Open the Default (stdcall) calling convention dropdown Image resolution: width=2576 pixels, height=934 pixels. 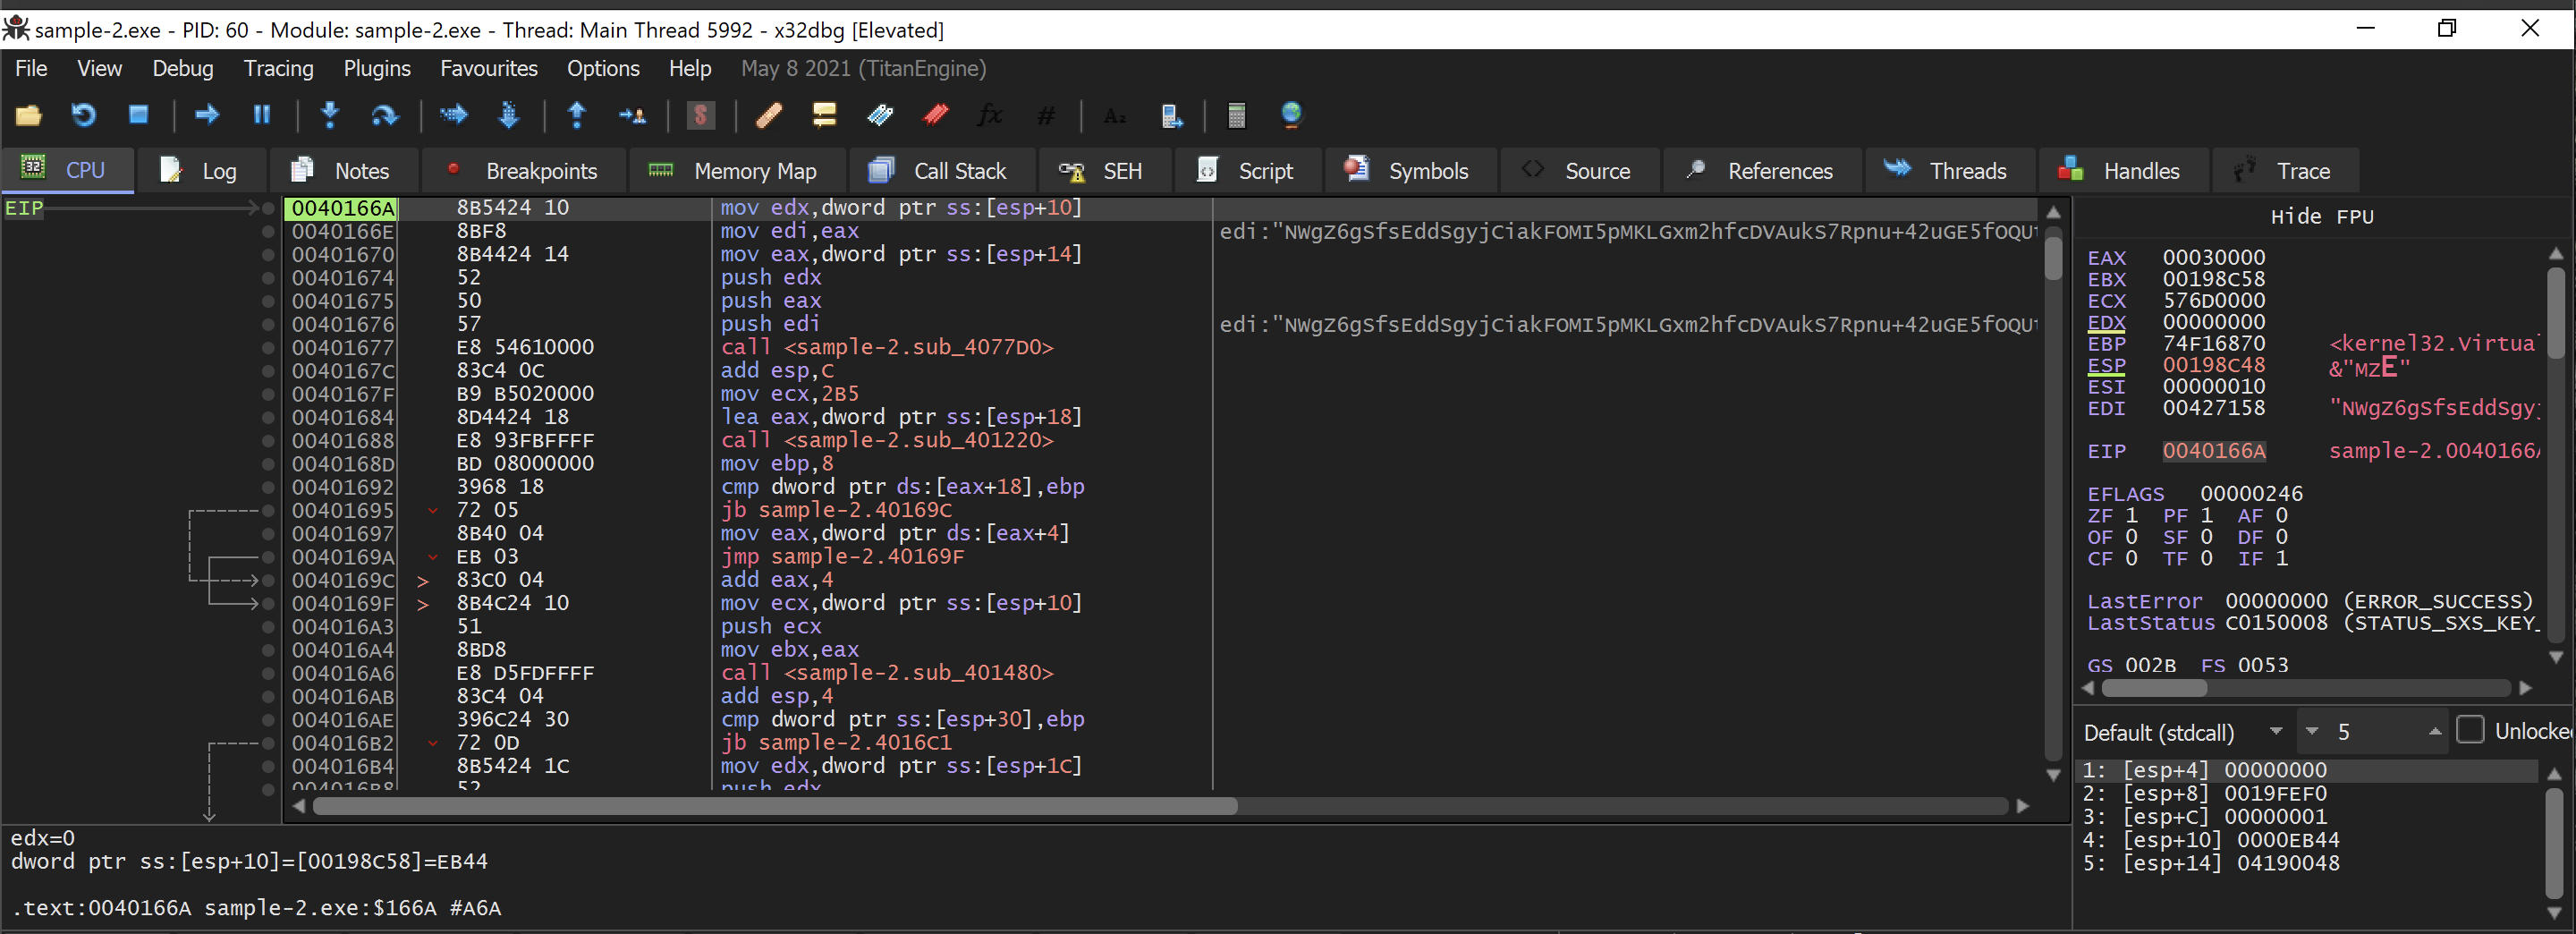[2184, 732]
